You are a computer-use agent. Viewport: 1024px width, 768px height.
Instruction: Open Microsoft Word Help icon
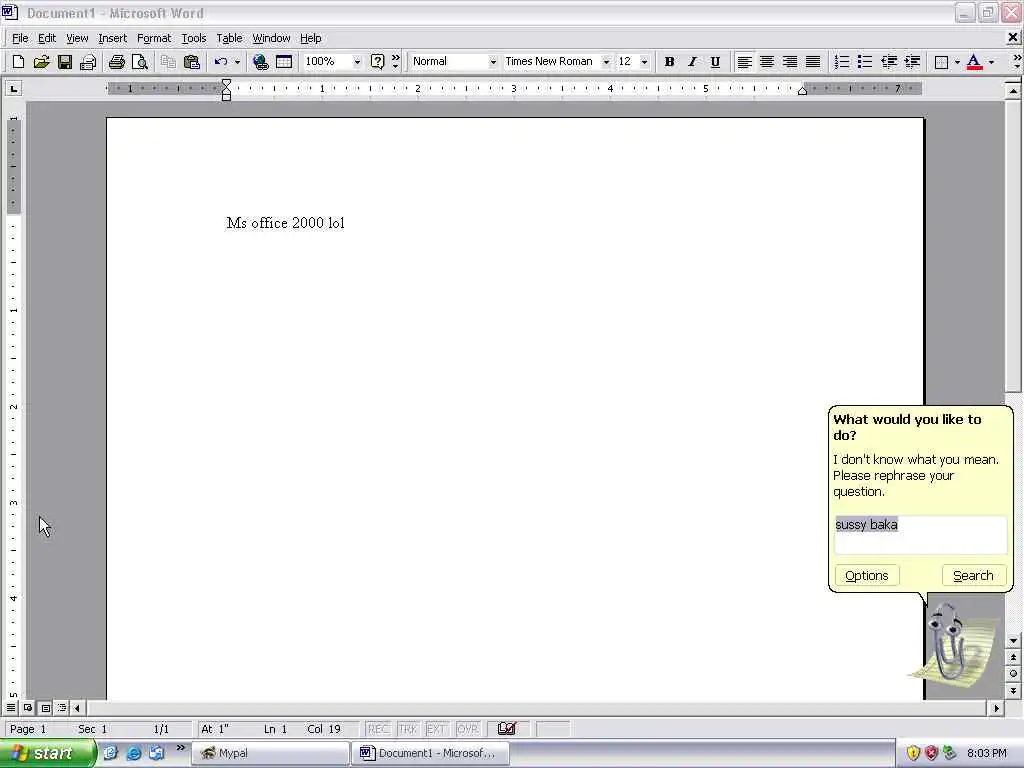(377, 62)
